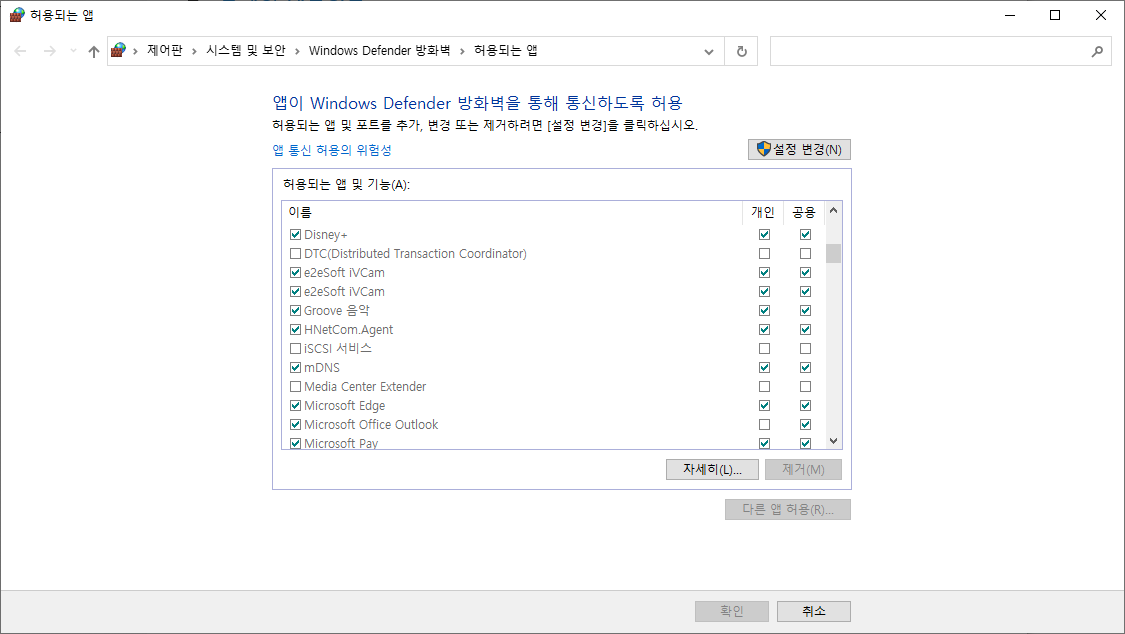Screen dimensions: 1125x634
Task: Select Microsoft Edge row text
Action: pyautogui.click(x=344, y=405)
